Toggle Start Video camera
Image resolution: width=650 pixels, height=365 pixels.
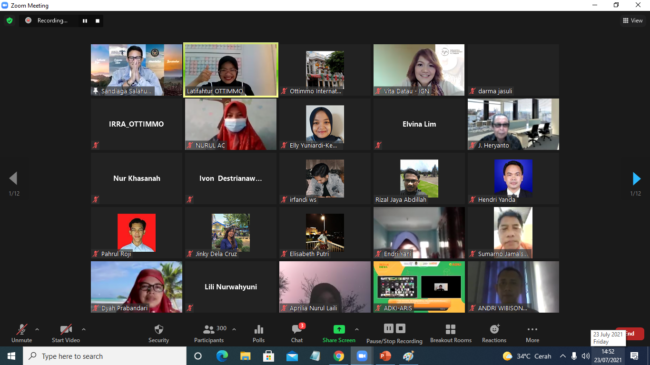pyautogui.click(x=65, y=333)
